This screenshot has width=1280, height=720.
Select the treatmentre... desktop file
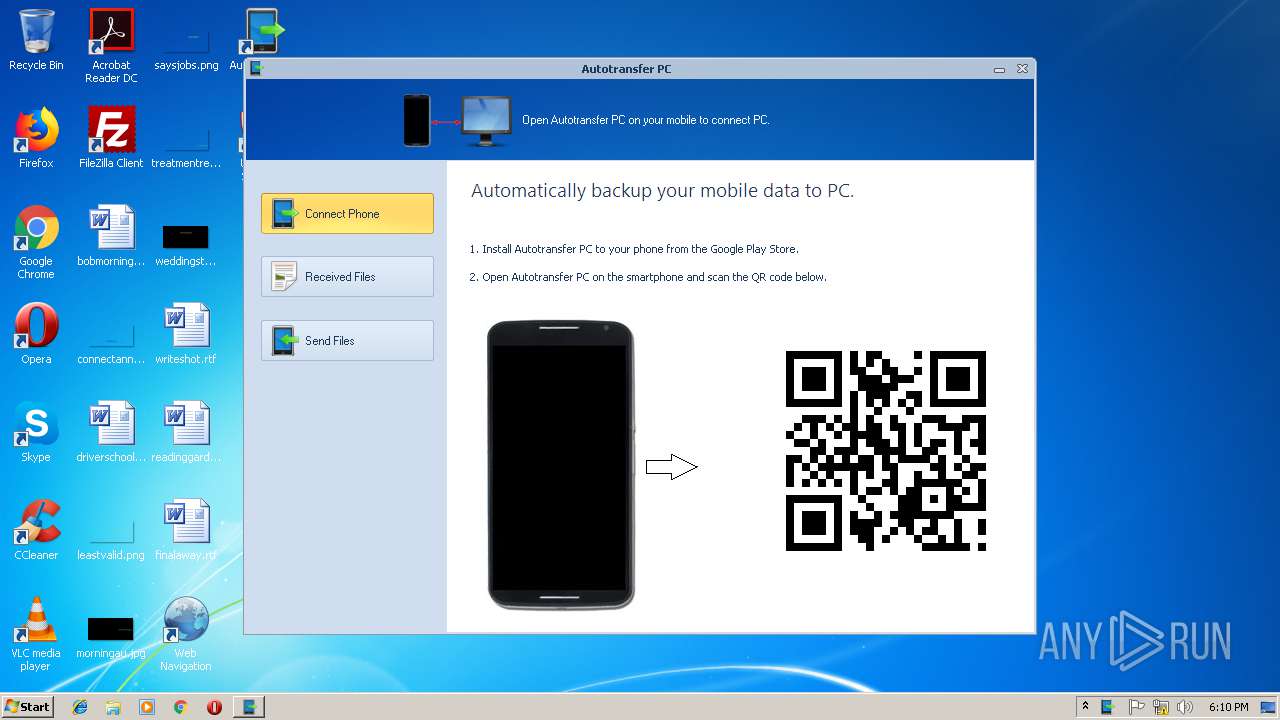(186, 144)
